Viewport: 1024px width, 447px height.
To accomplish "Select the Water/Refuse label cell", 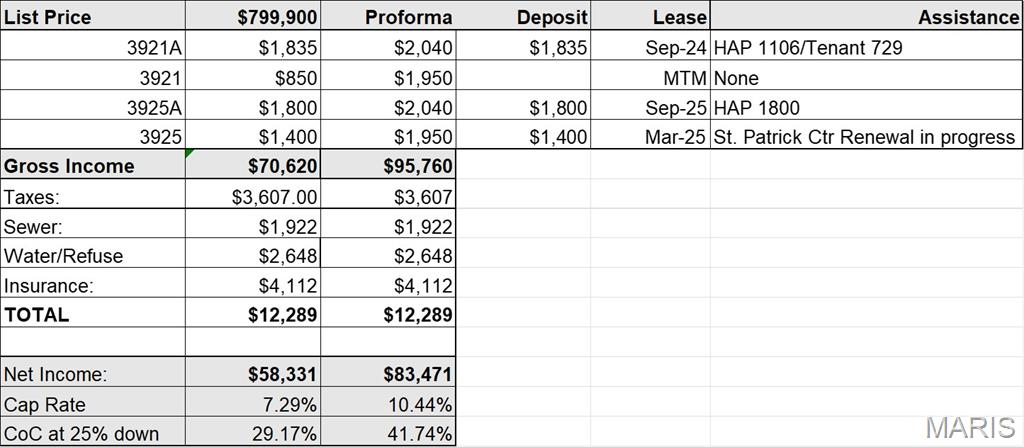I will (93, 254).
